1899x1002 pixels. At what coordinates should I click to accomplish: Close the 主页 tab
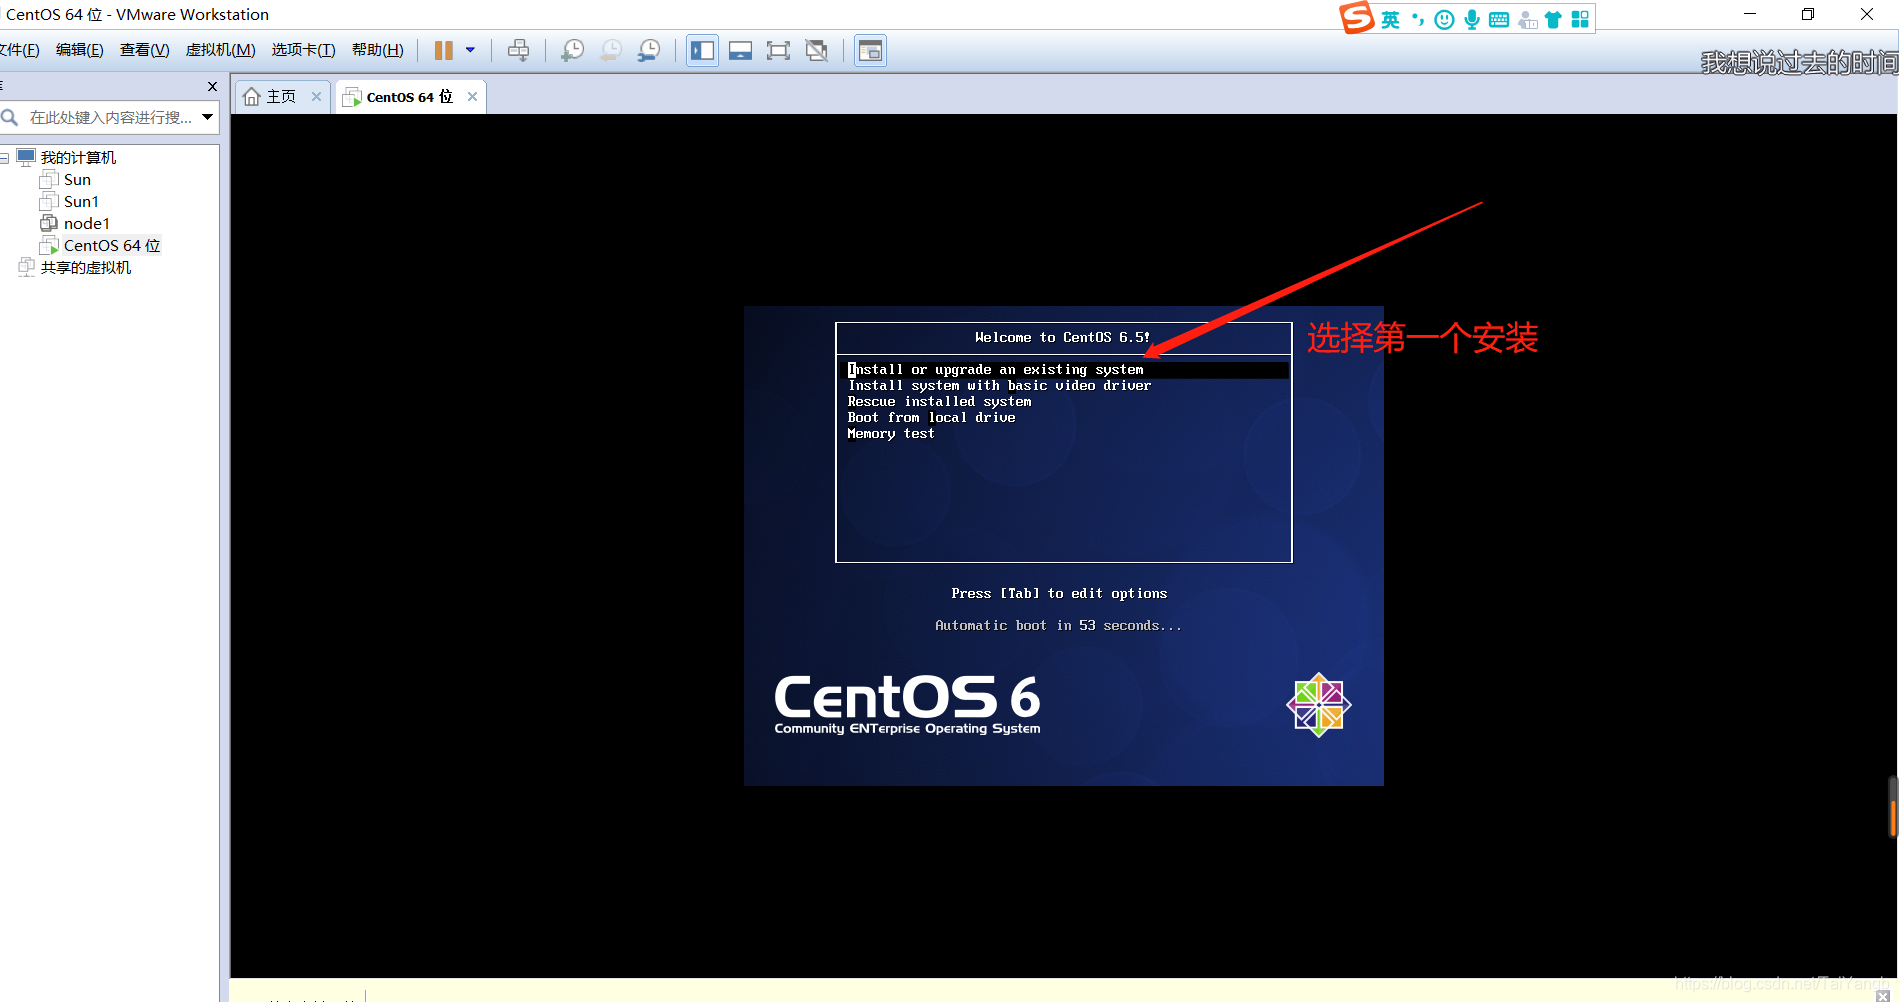(x=316, y=97)
